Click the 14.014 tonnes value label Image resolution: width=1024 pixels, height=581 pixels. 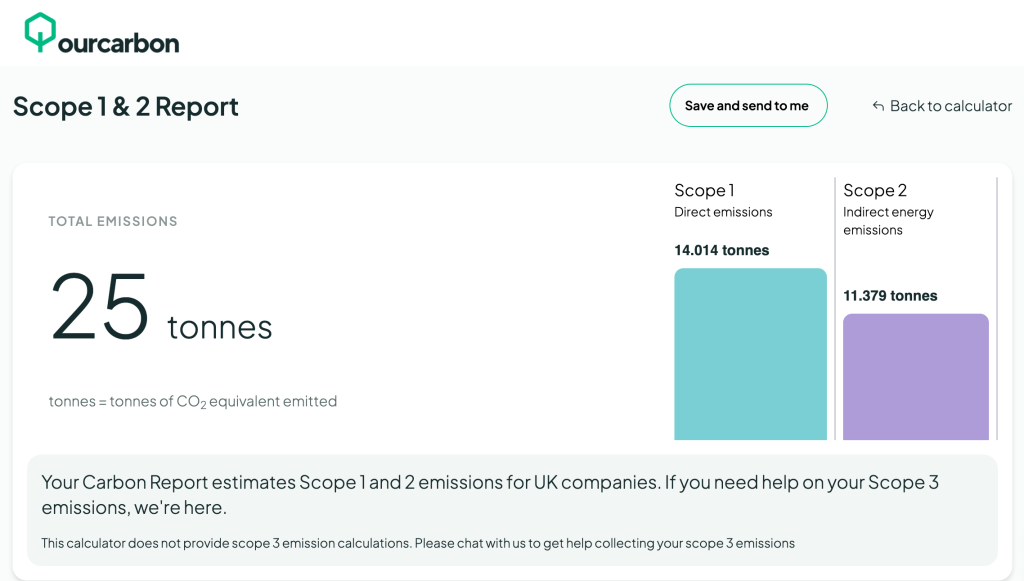721,250
